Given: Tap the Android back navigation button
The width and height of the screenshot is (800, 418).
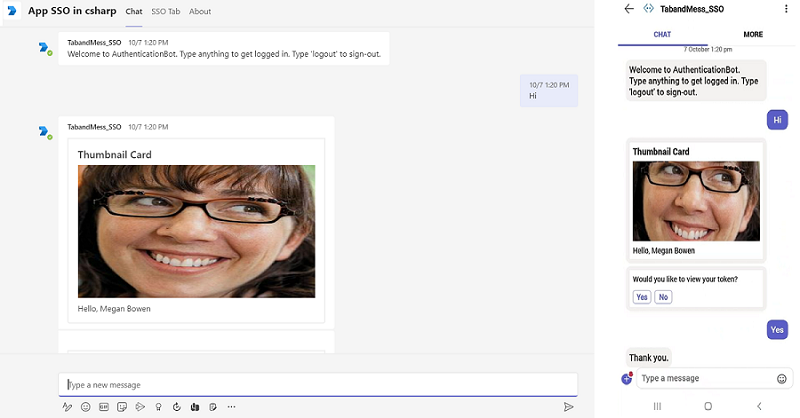Looking at the screenshot, I should tap(759, 406).
